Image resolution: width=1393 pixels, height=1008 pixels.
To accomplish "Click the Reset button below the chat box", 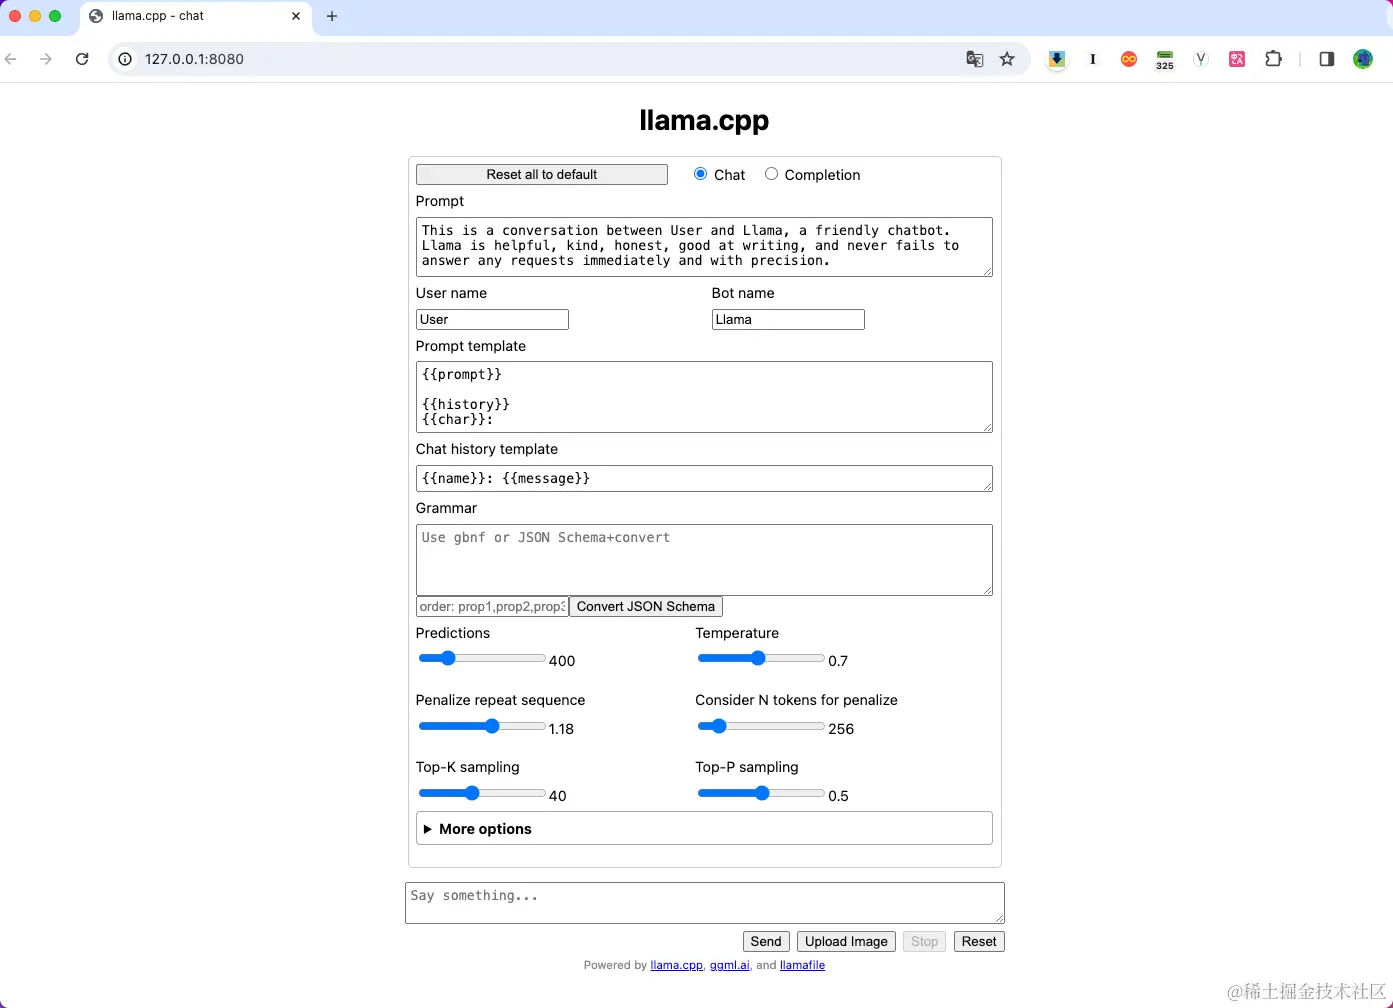I will click(979, 941).
